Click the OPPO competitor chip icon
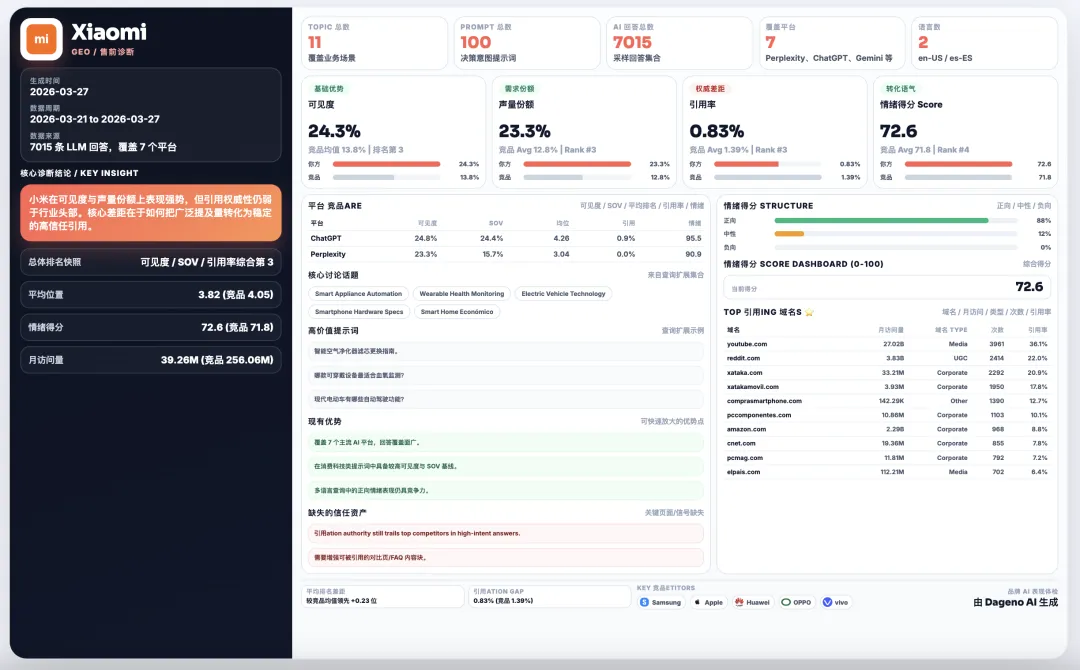The width and height of the screenshot is (1080, 670). 786,603
